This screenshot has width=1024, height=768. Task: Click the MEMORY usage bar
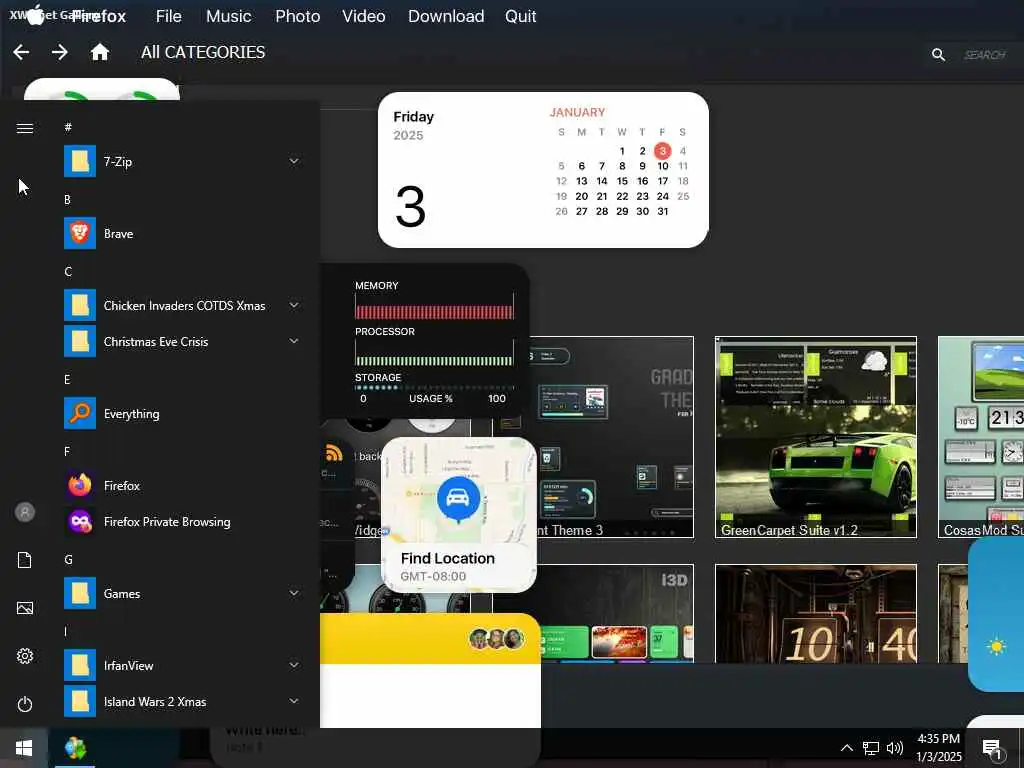click(x=434, y=312)
